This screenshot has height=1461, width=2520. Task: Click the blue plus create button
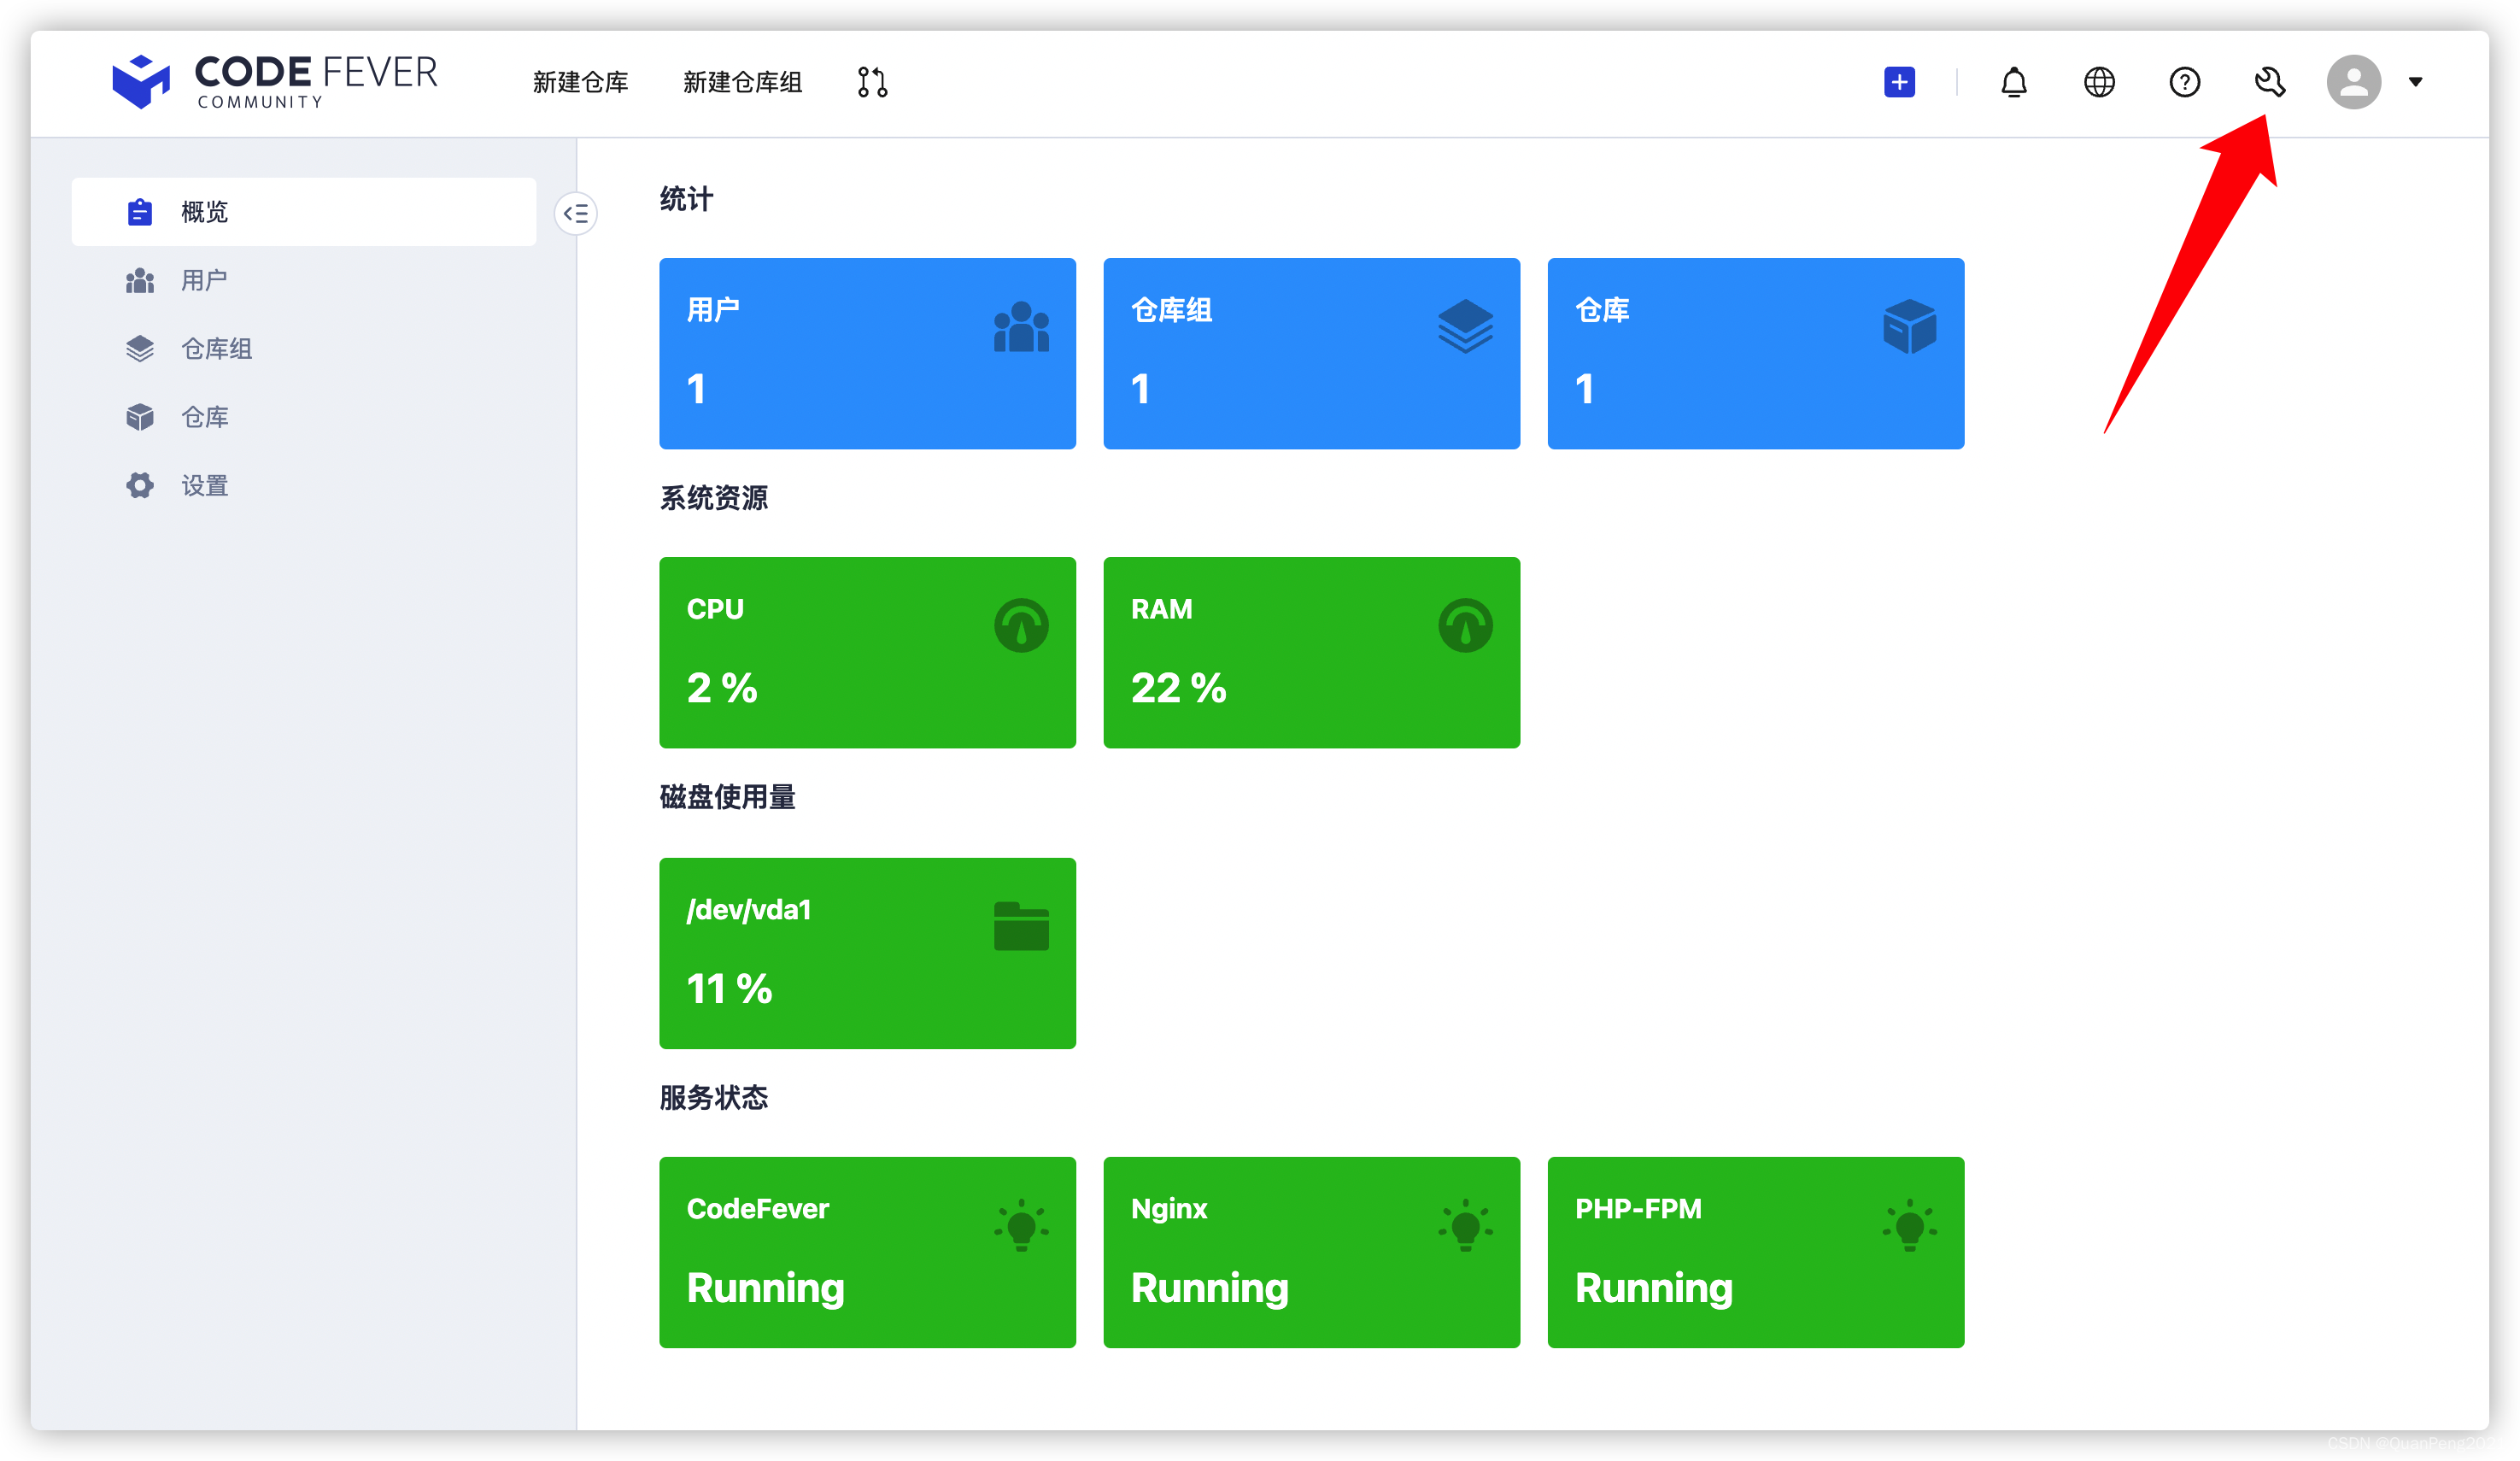click(1899, 82)
